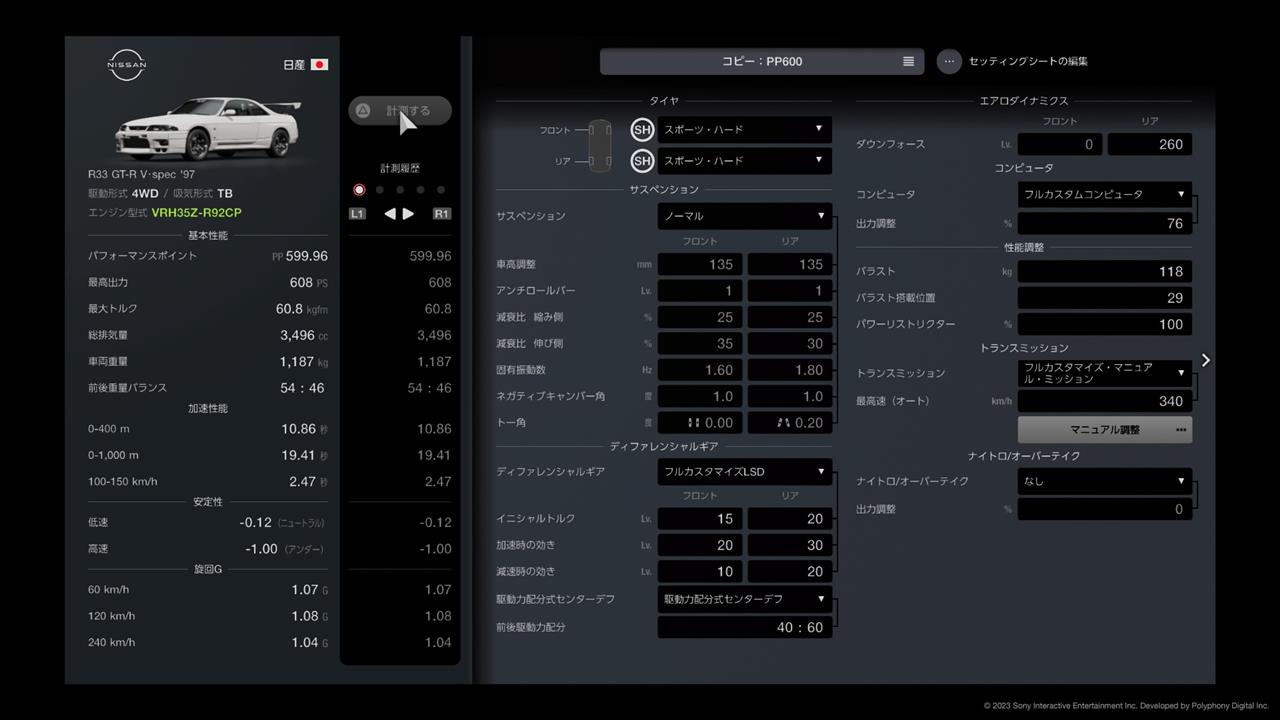Select front downforce value 0
The image size is (1280, 720).
point(1060,144)
